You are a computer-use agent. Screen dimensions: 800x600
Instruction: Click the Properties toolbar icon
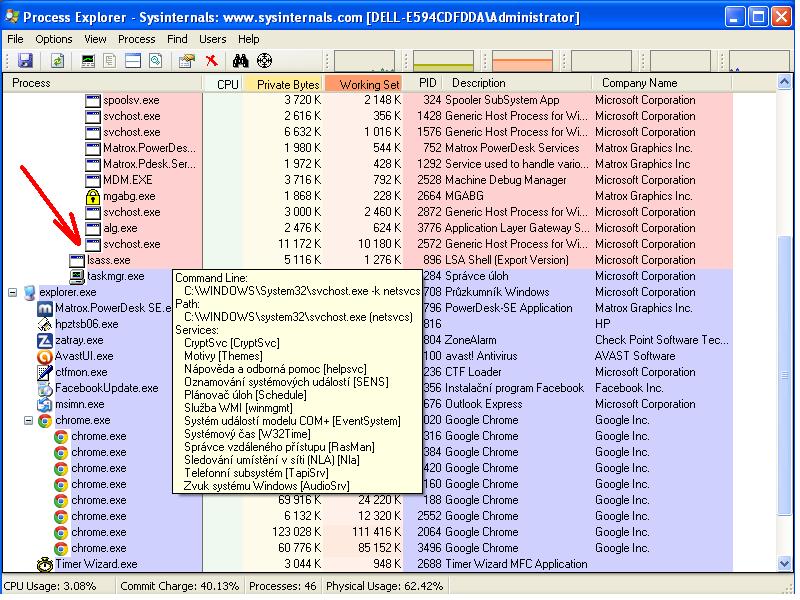[186, 61]
